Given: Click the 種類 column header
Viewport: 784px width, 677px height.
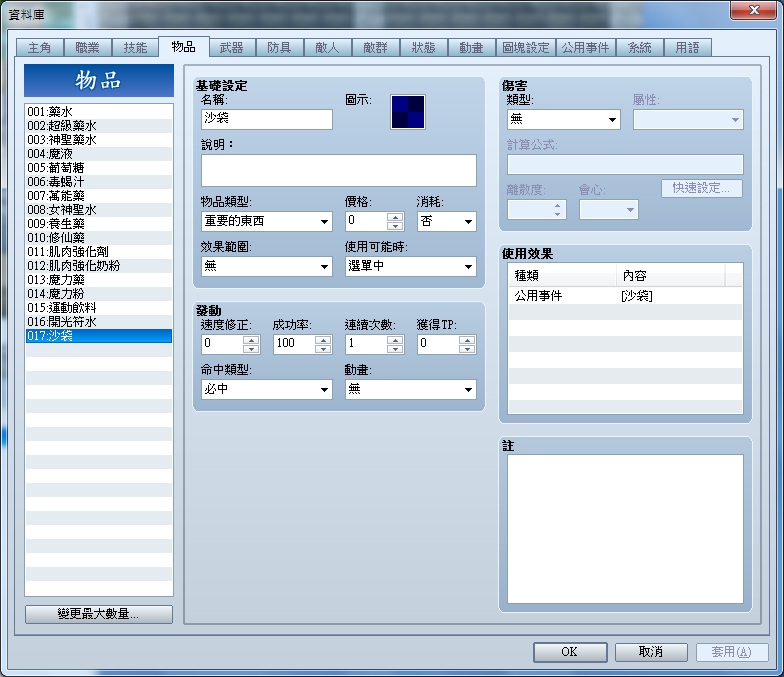Looking at the screenshot, I should click(562, 276).
